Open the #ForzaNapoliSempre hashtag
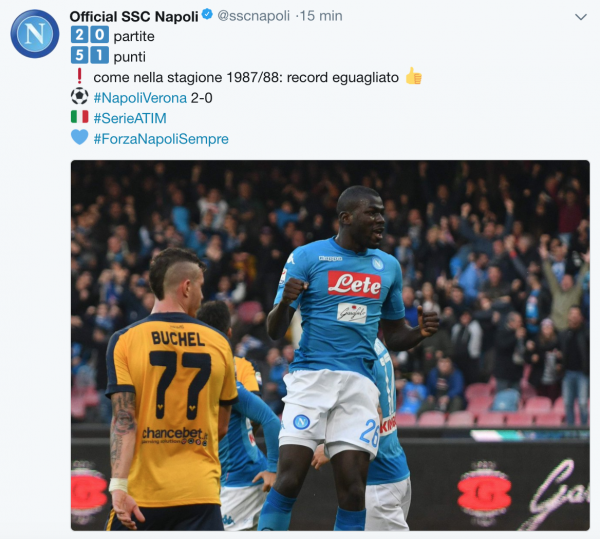This screenshot has width=600, height=539. pyautogui.click(x=161, y=138)
